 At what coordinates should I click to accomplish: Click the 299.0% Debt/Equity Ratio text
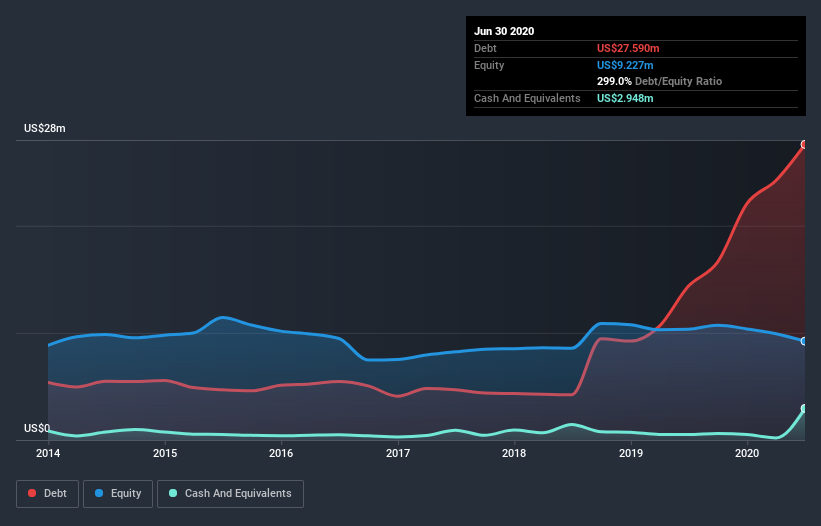[660, 81]
